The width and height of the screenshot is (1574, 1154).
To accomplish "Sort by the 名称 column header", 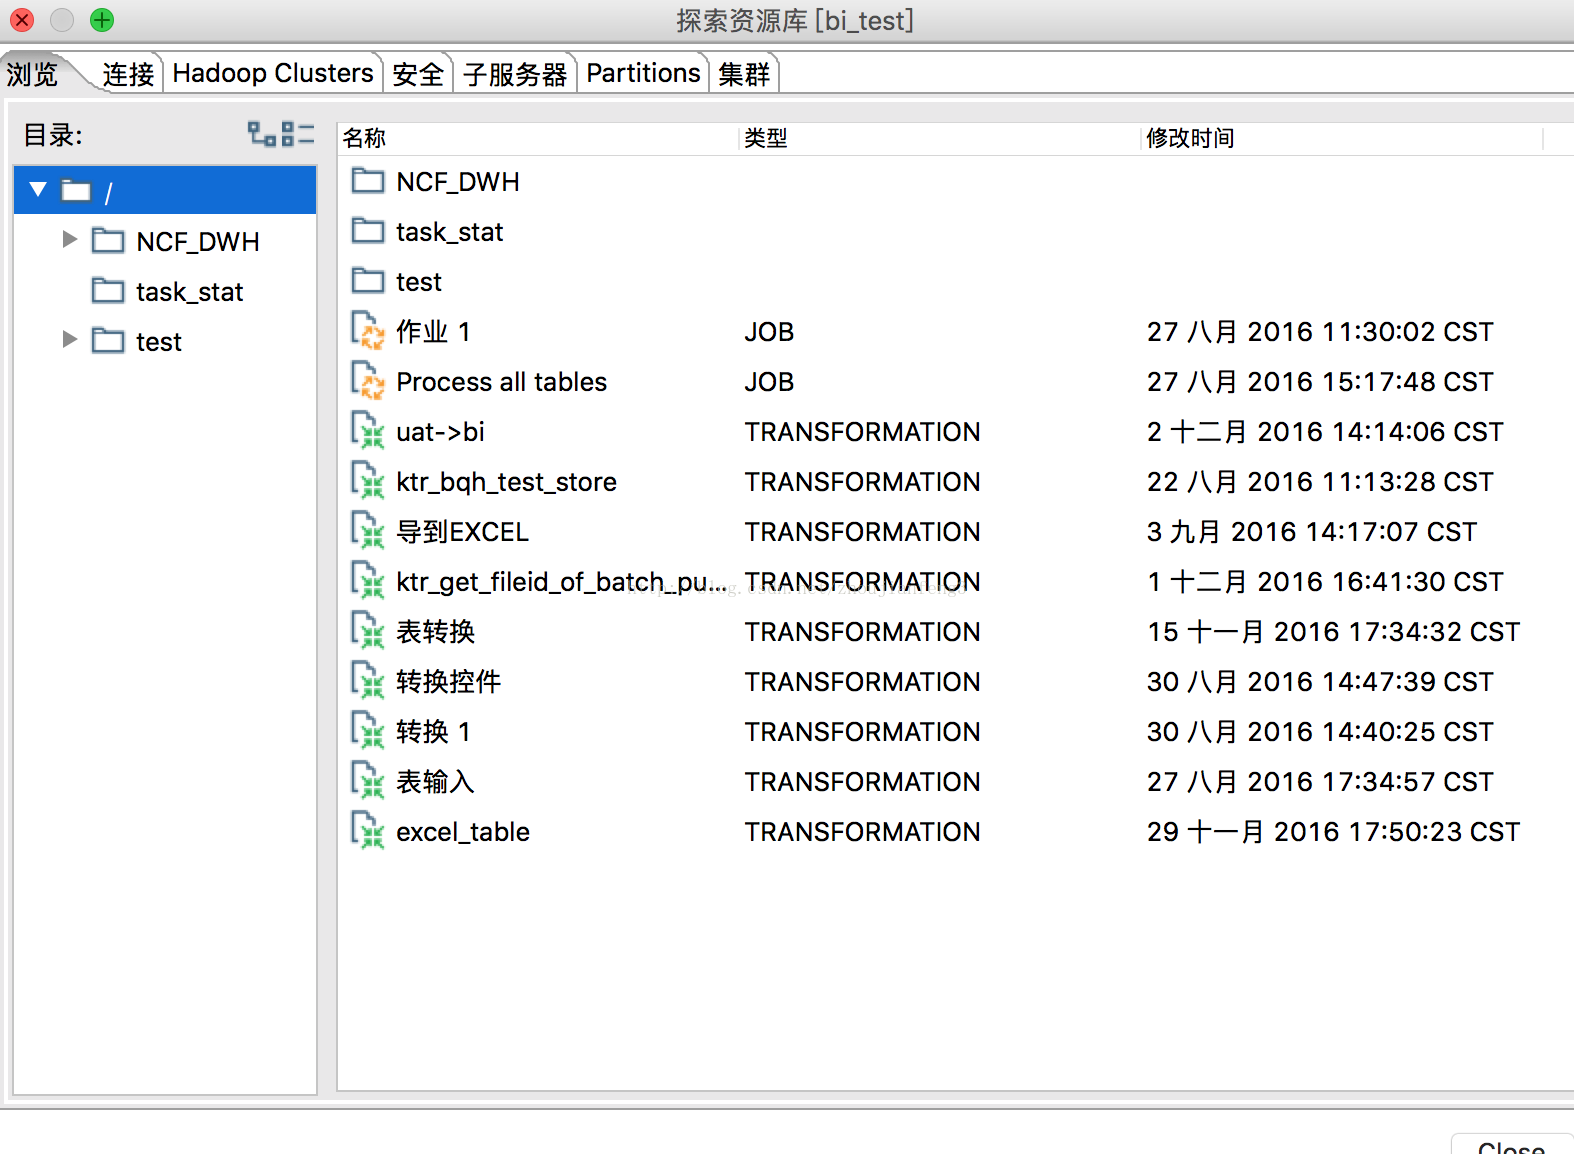I will [x=538, y=138].
